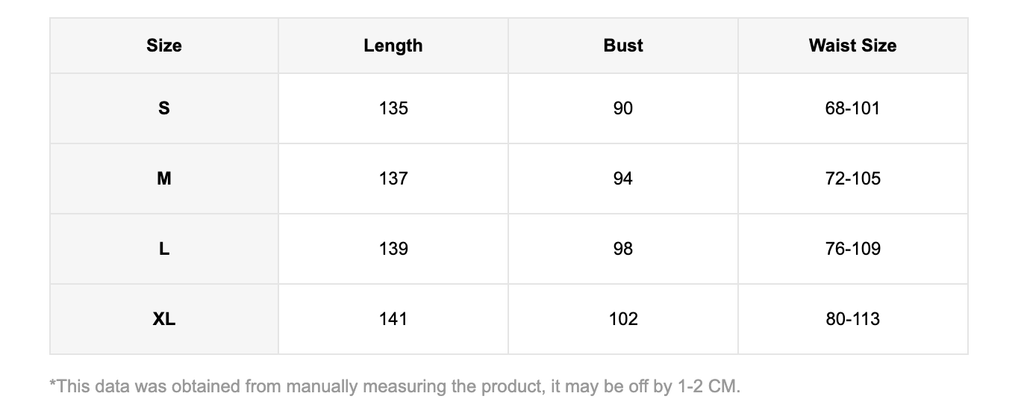The height and width of the screenshot is (405, 1024).
Task: Click the Length column header
Action: pyautogui.click(x=393, y=46)
